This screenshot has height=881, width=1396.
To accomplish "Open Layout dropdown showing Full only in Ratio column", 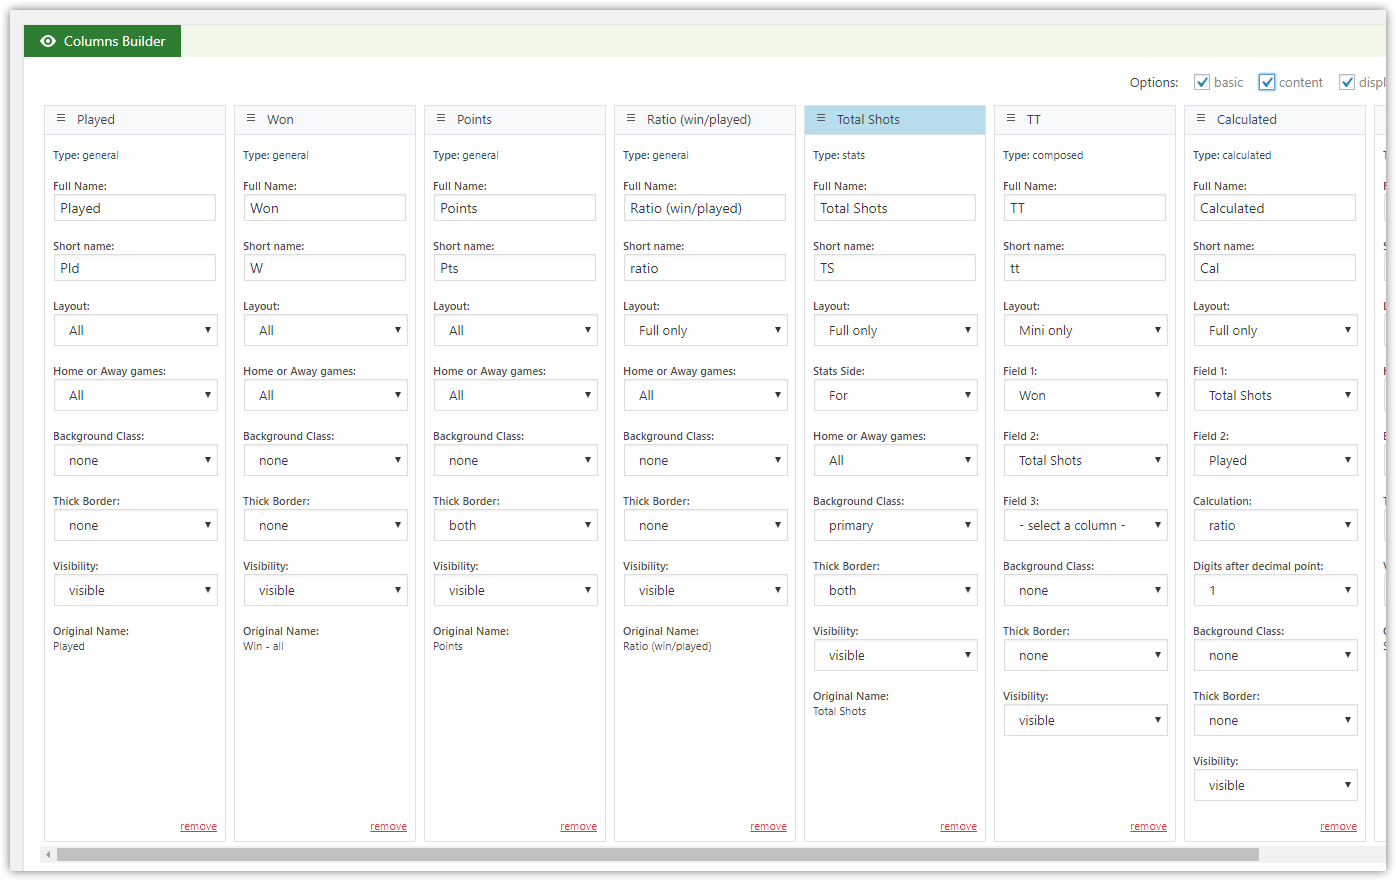I will (x=706, y=330).
